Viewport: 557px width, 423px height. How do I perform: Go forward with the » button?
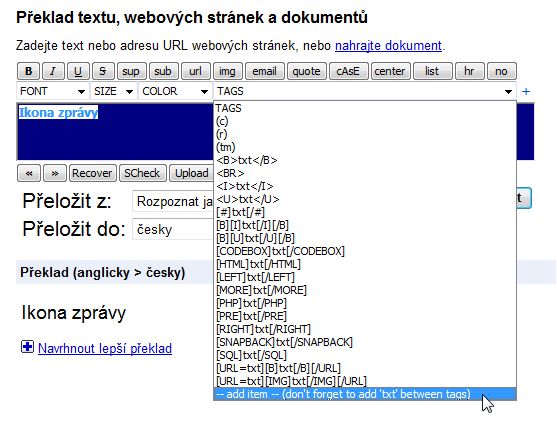pyautogui.click(x=55, y=173)
